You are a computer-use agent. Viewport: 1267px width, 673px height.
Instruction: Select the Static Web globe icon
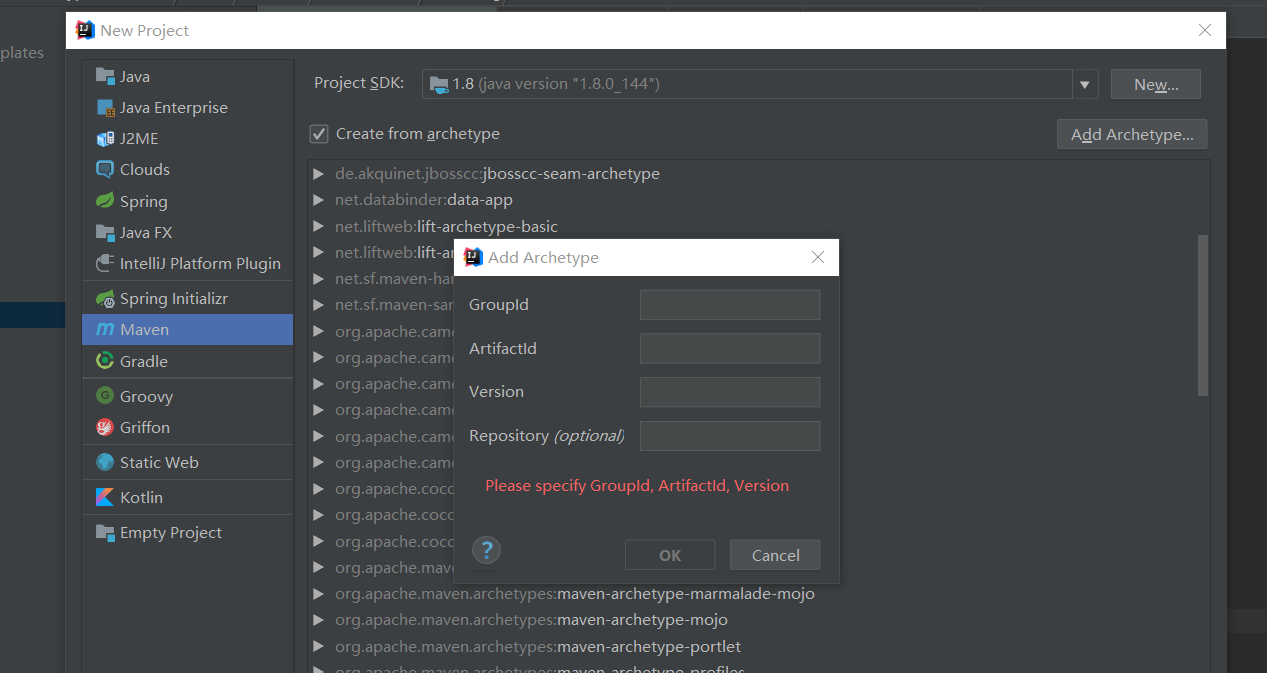coord(105,462)
